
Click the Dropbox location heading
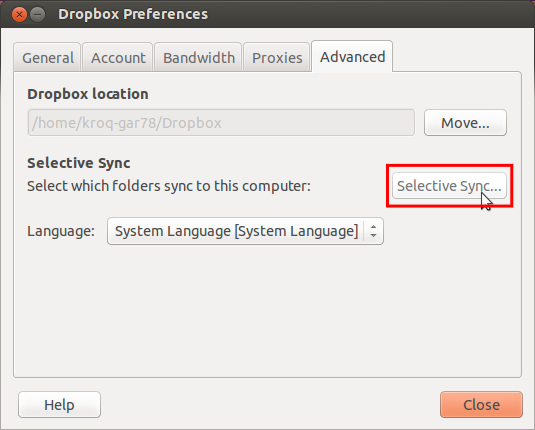coord(88,94)
